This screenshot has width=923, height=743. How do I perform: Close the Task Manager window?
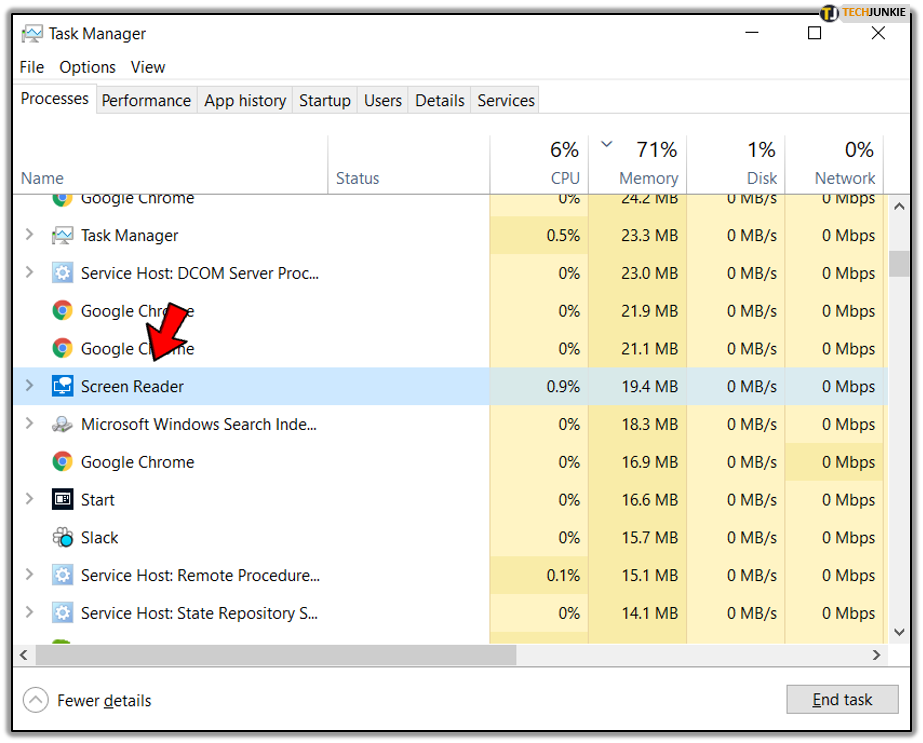click(x=878, y=33)
